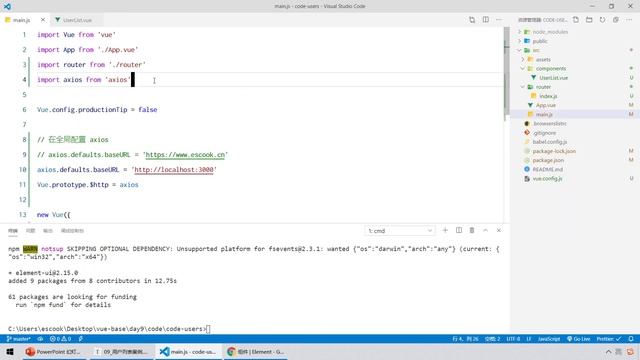Collapse all folders in explorer
The width and height of the screenshot is (640, 360).
click(x=616, y=20)
